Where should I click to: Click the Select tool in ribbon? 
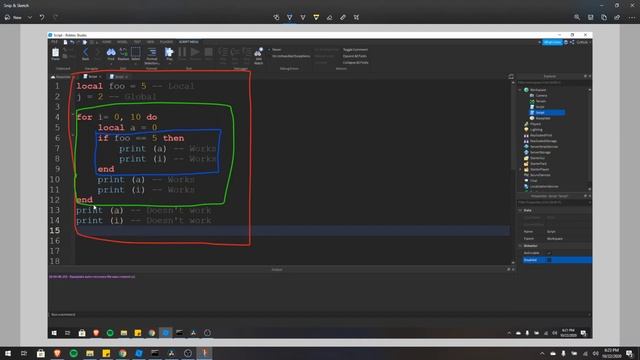point(136,53)
